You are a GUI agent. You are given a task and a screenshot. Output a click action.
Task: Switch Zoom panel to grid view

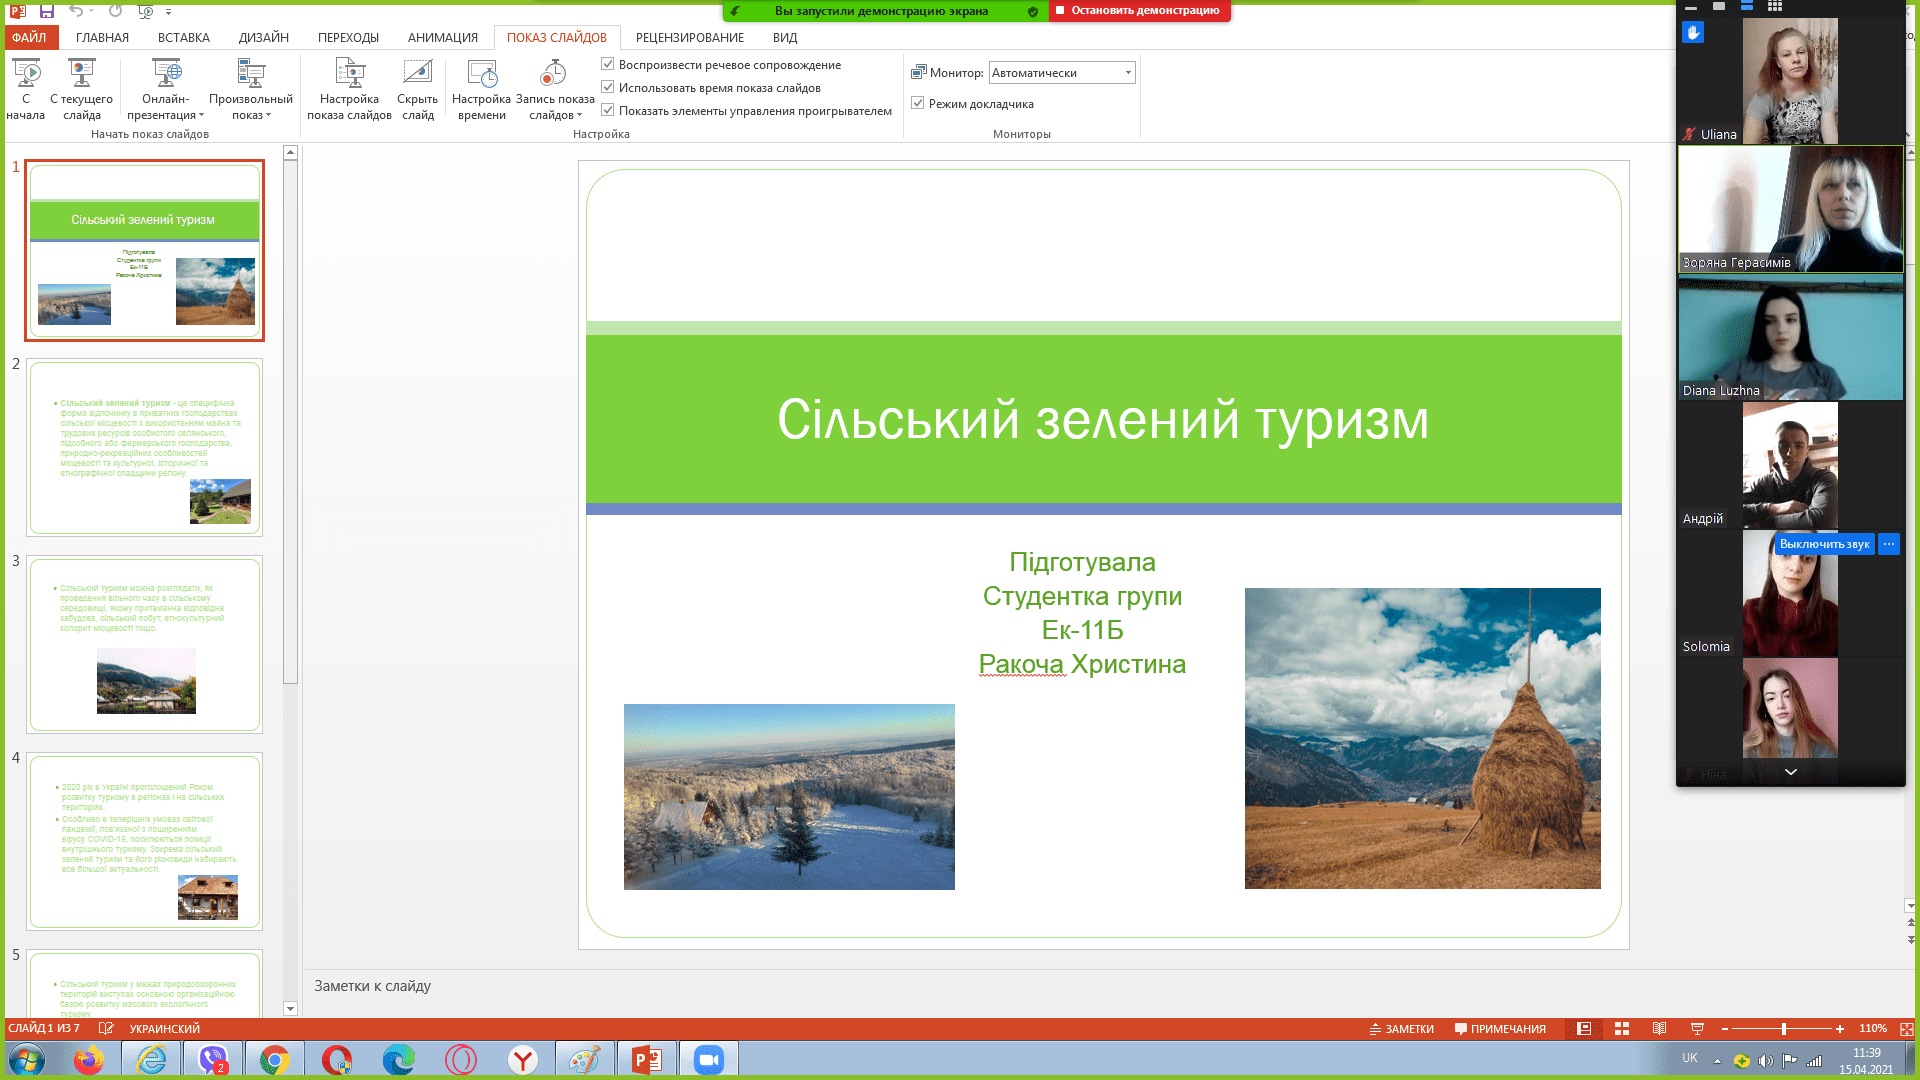[1775, 6]
